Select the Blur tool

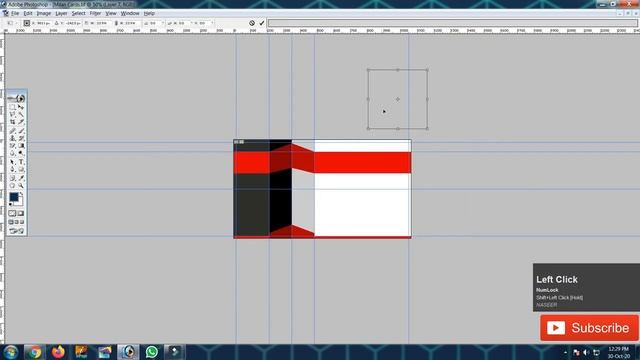click(12, 153)
